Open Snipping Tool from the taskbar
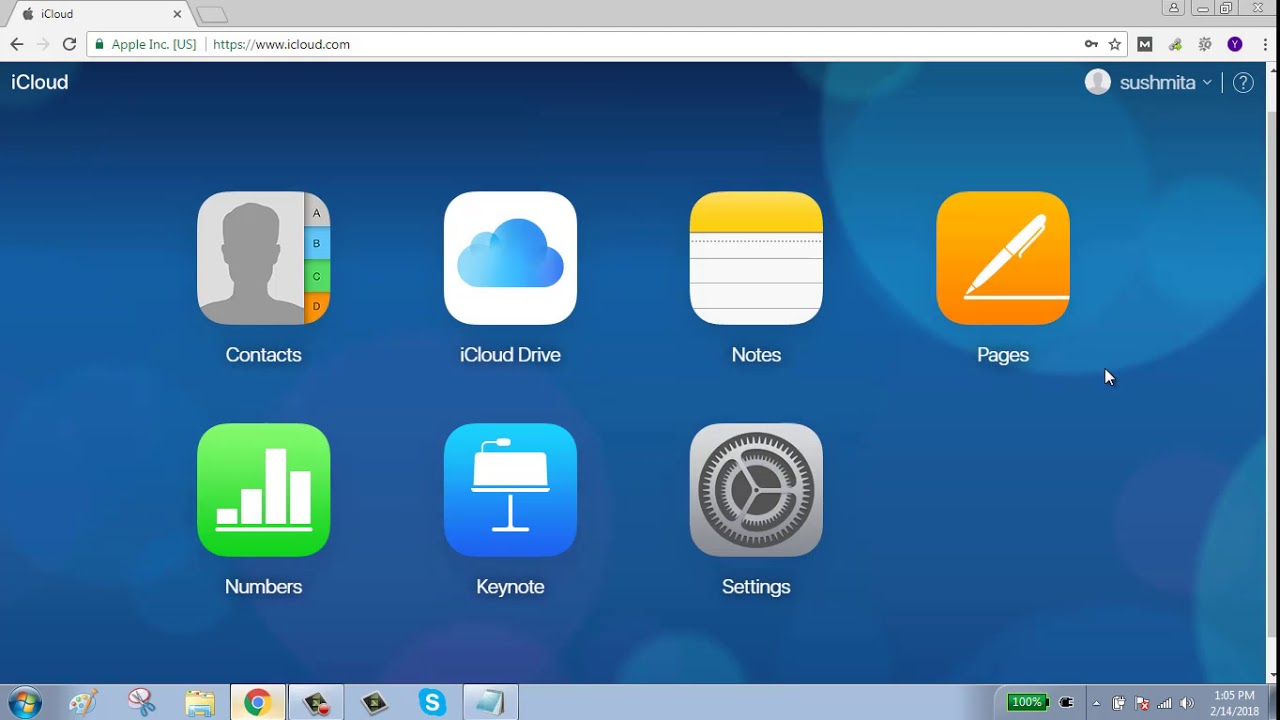The image size is (1280, 720). point(142,702)
